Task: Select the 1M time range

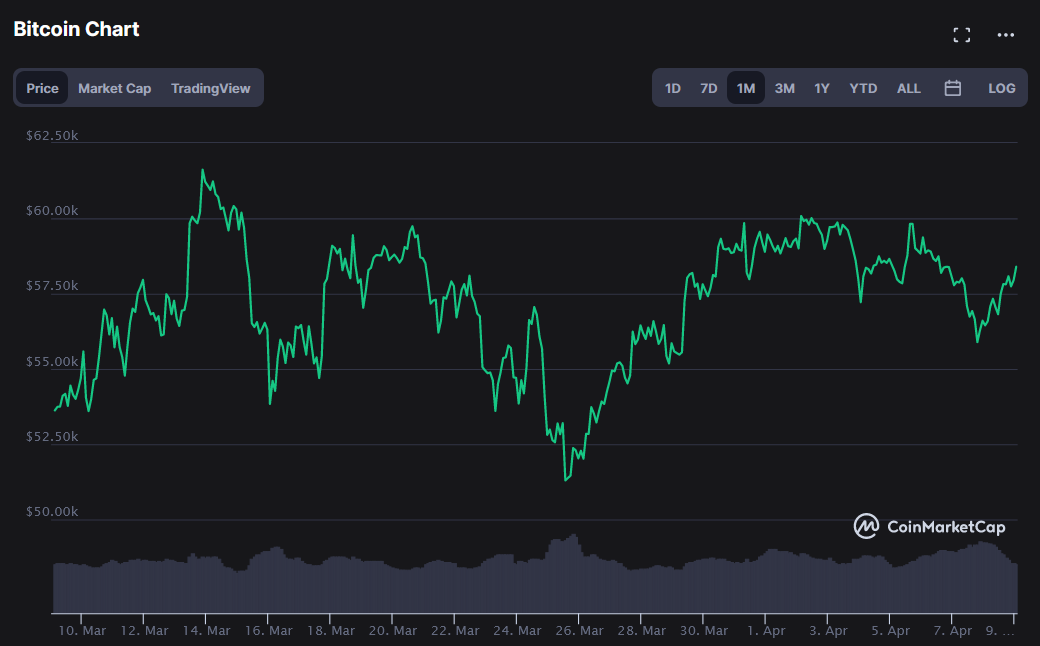Action: 746,88
